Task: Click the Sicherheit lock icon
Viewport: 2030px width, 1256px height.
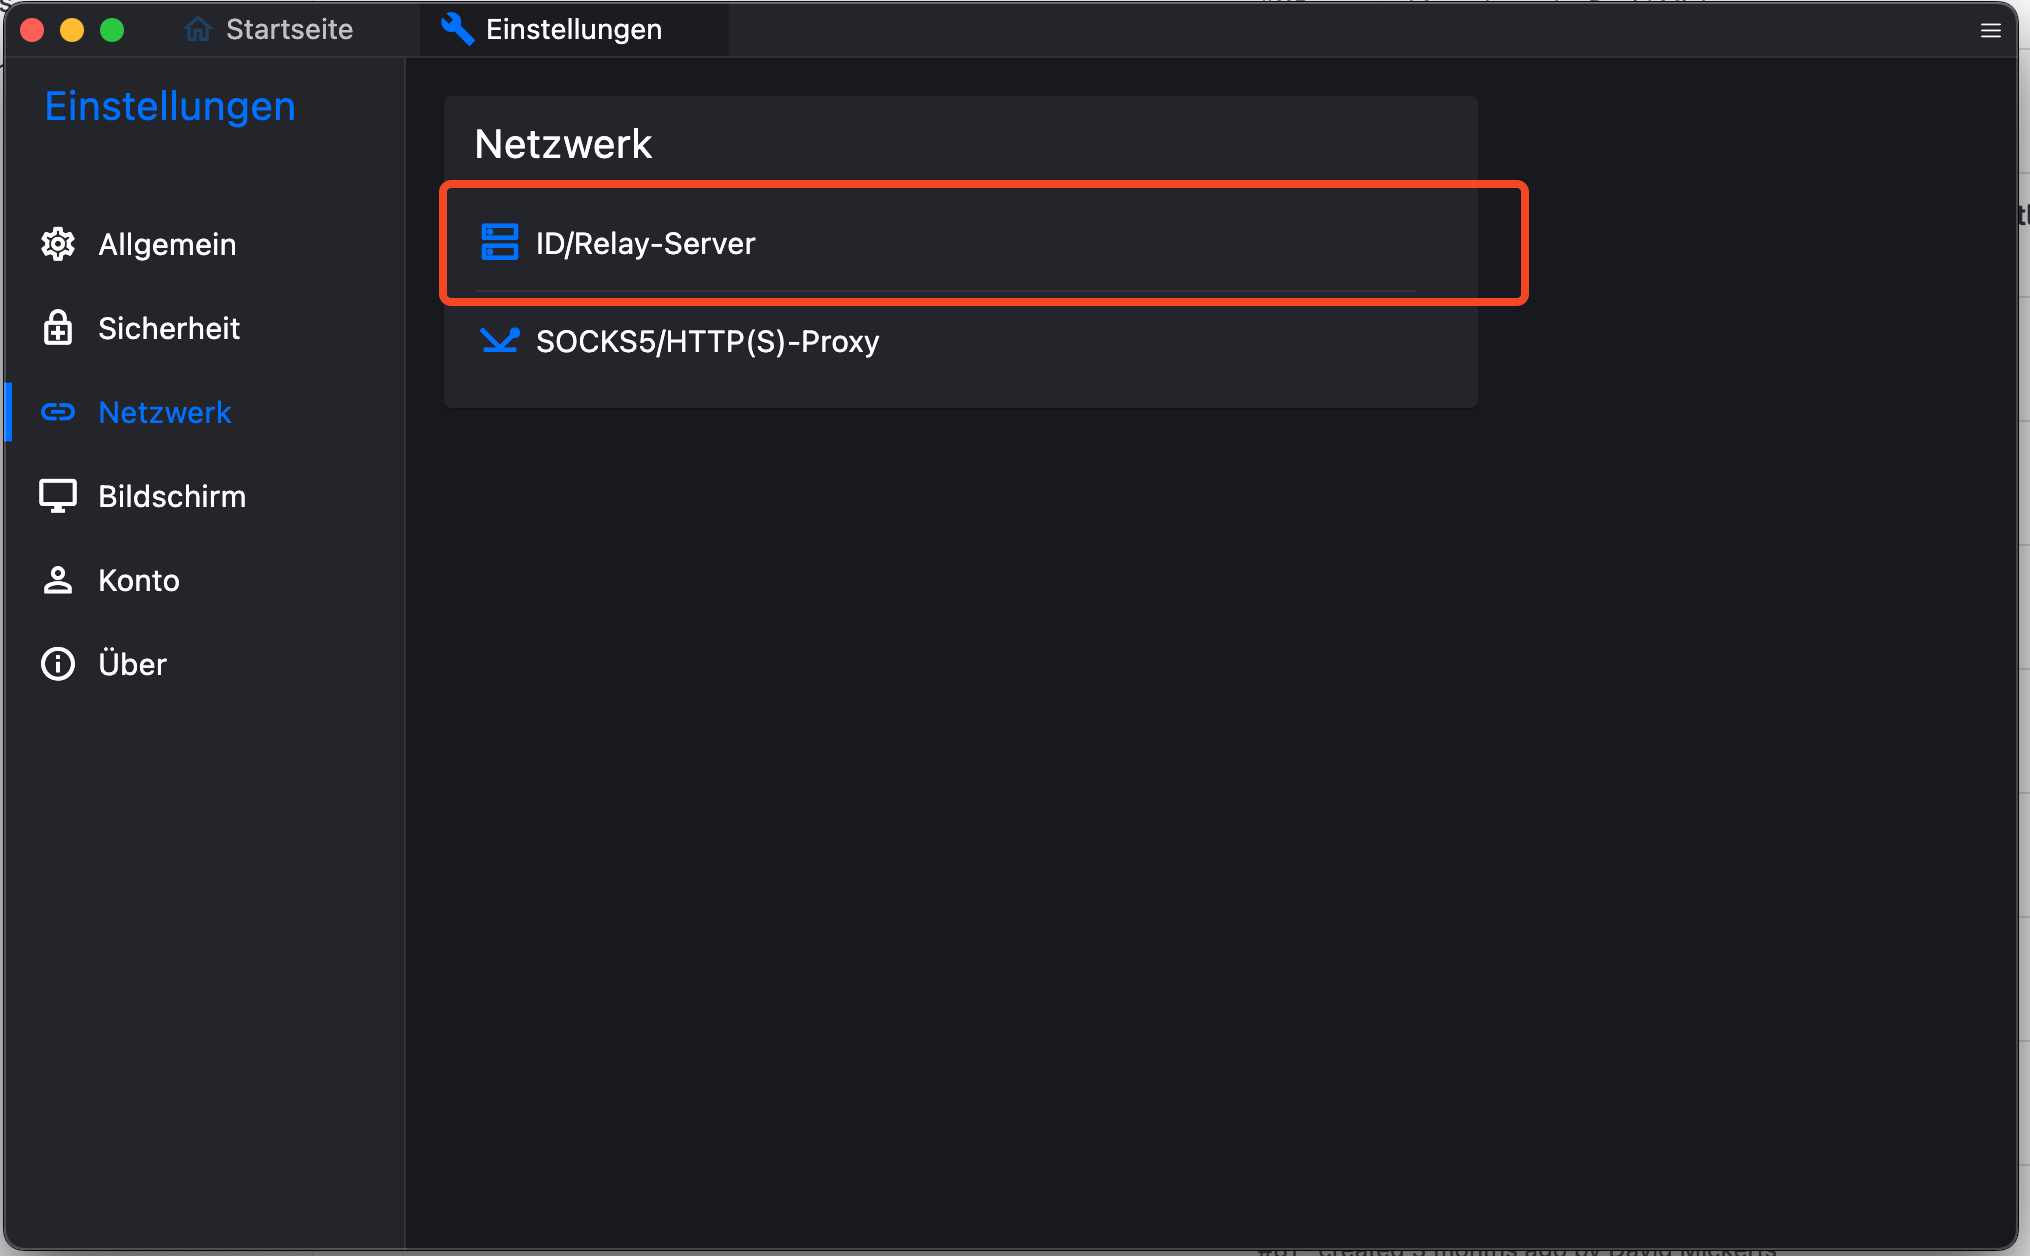Action: (58, 328)
